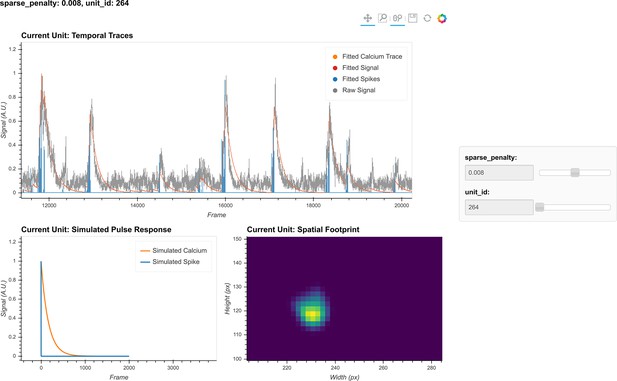Screen dimensions: 617x381
Task: Click the sparse_penalty slider handle
Action: 575,172
